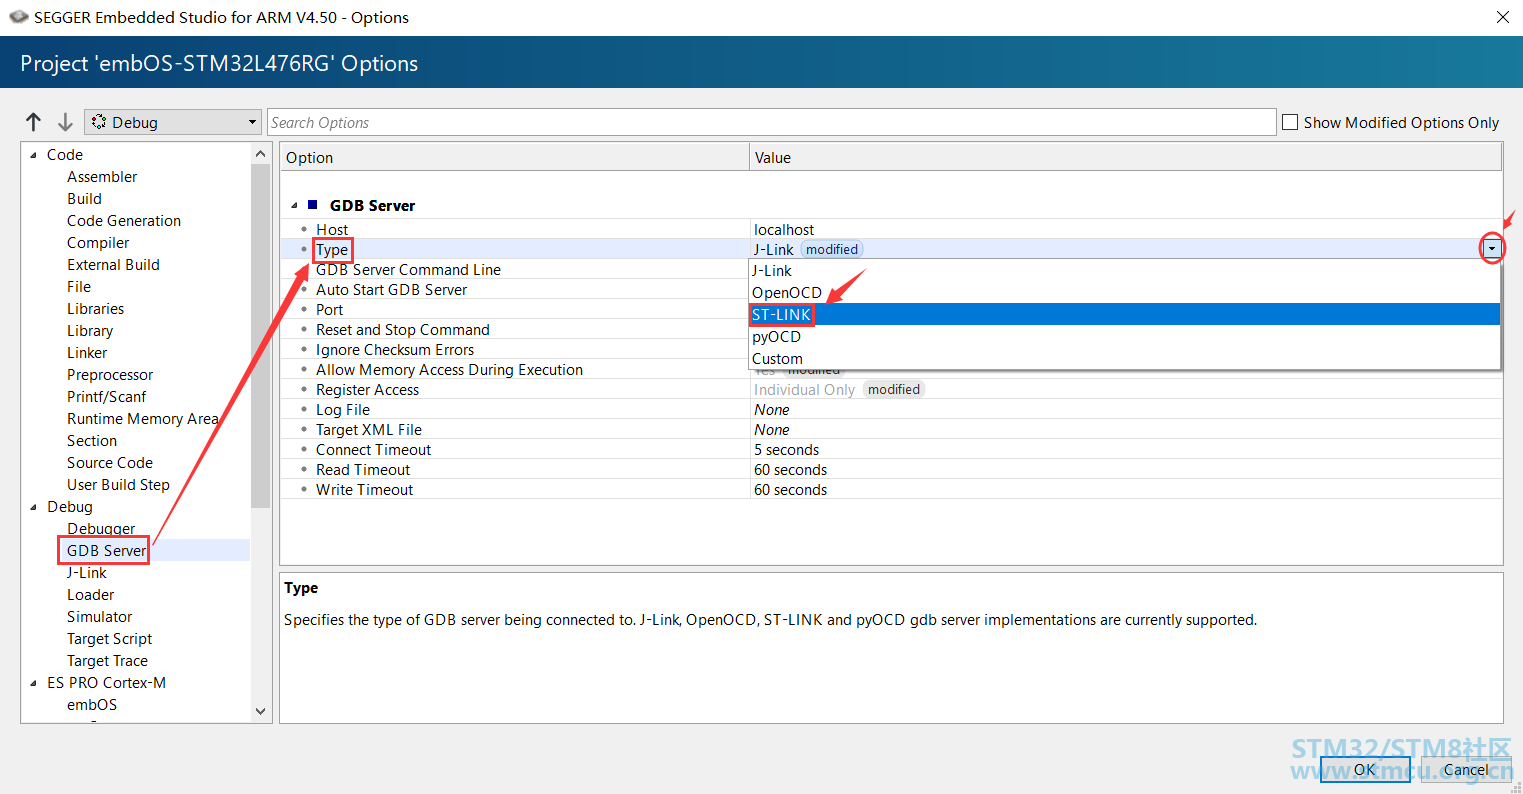The width and height of the screenshot is (1523, 794).
Task: Collapse the ES PRO Cortex-M tree category
Action: click(34, 683)
